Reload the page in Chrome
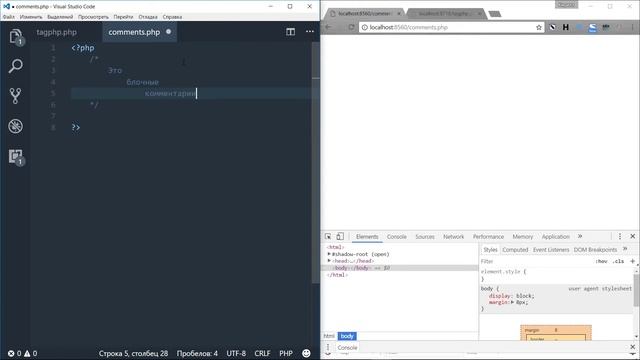The image size is (640, 360). [351, 27]
